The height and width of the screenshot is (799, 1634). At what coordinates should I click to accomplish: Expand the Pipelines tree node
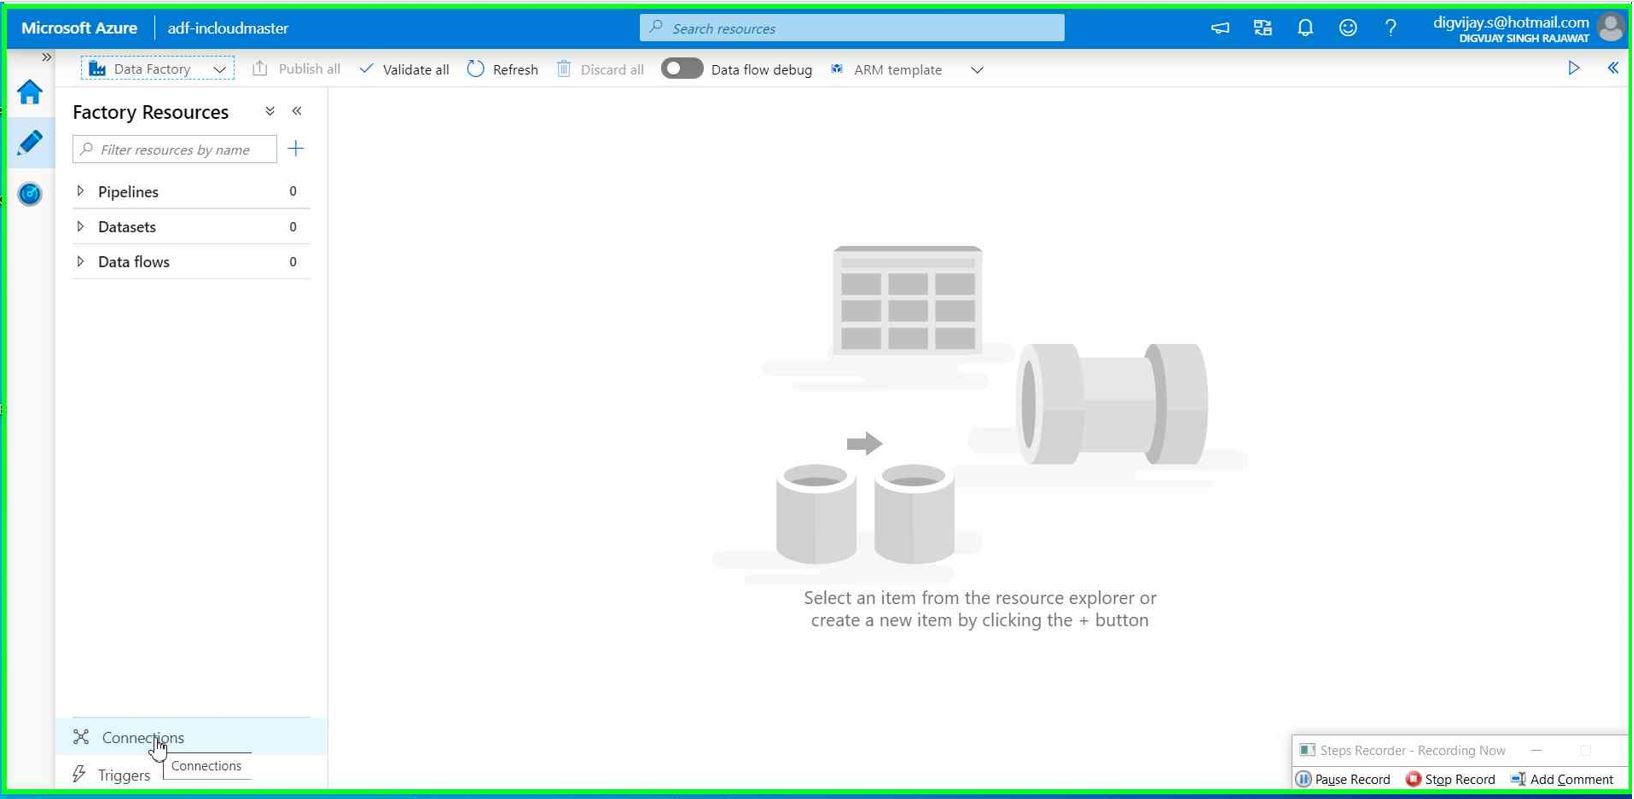81,191
